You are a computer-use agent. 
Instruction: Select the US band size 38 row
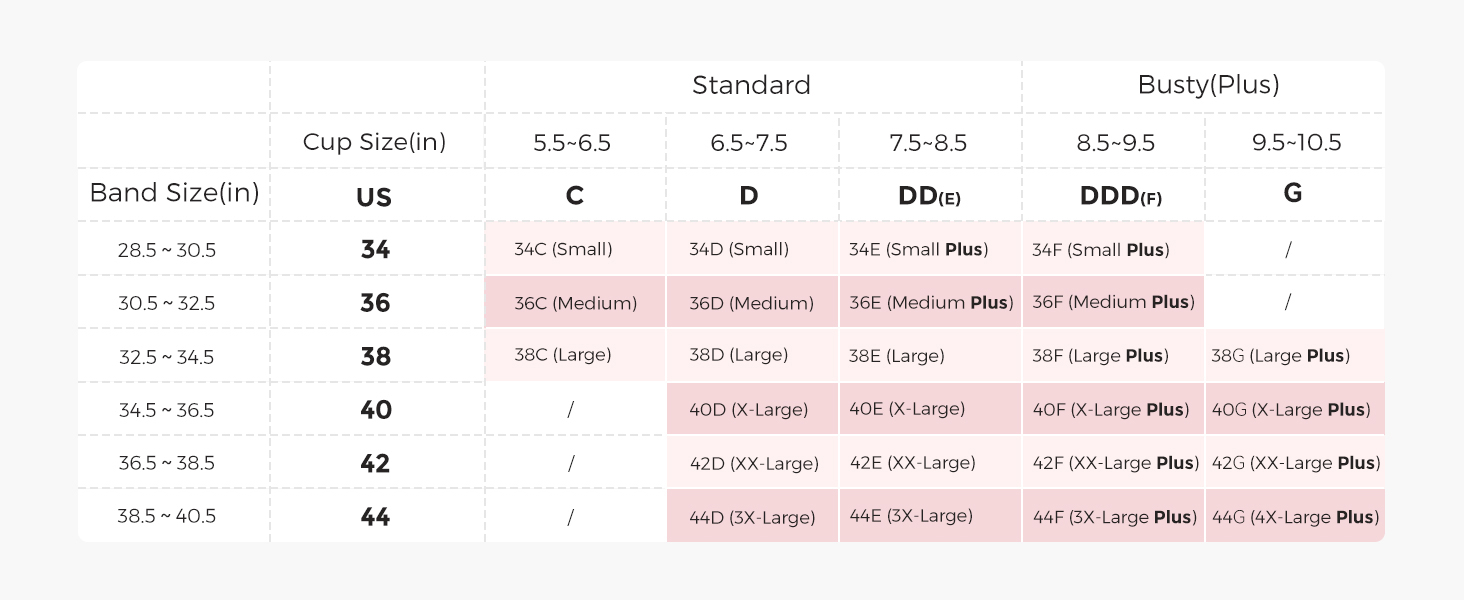click(375, 357)
